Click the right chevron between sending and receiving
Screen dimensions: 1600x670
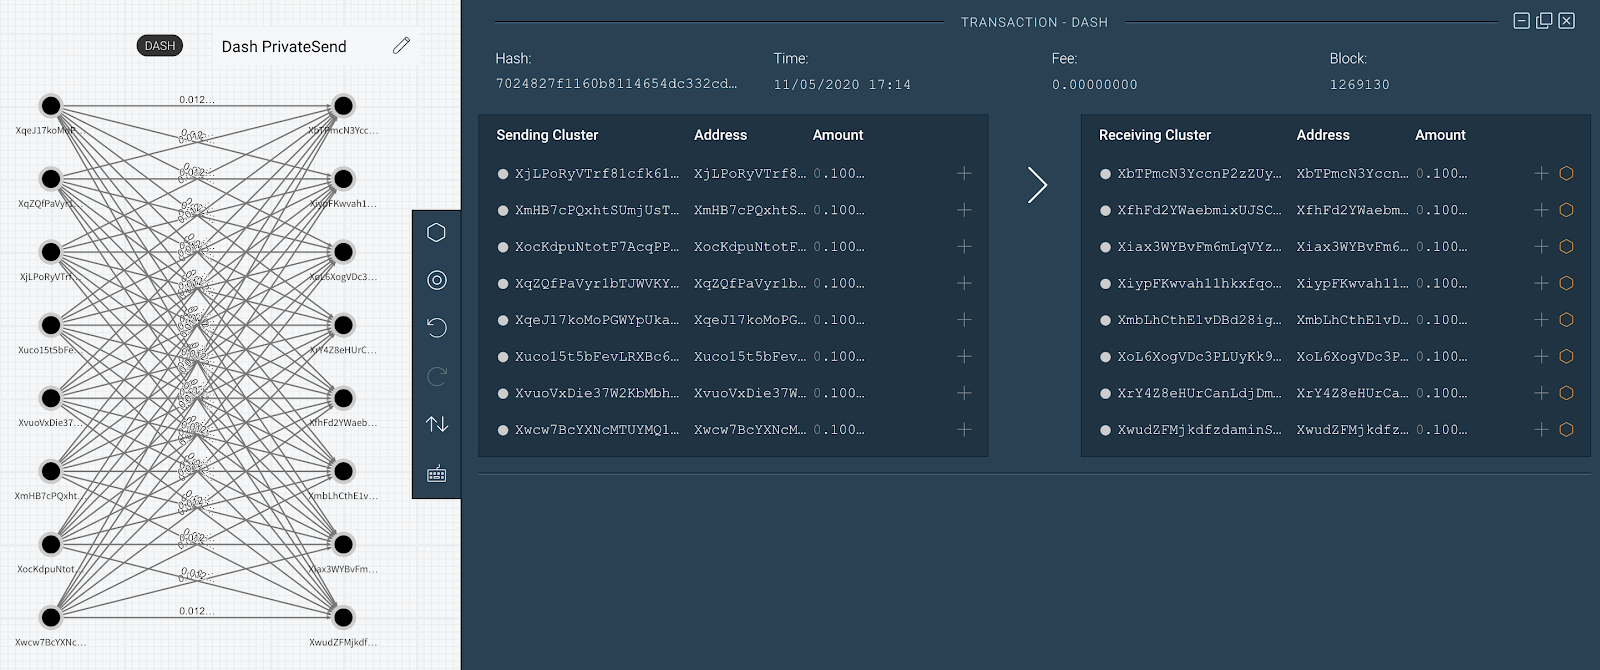click(x=1037, y=185)
